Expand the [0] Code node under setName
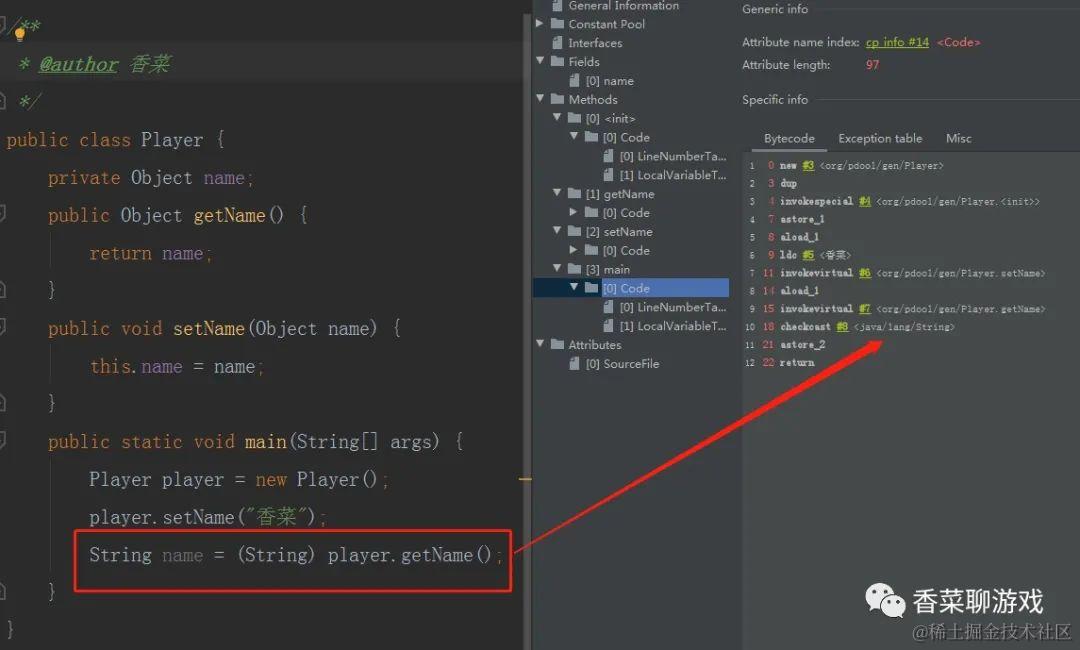 click(574, 250)
